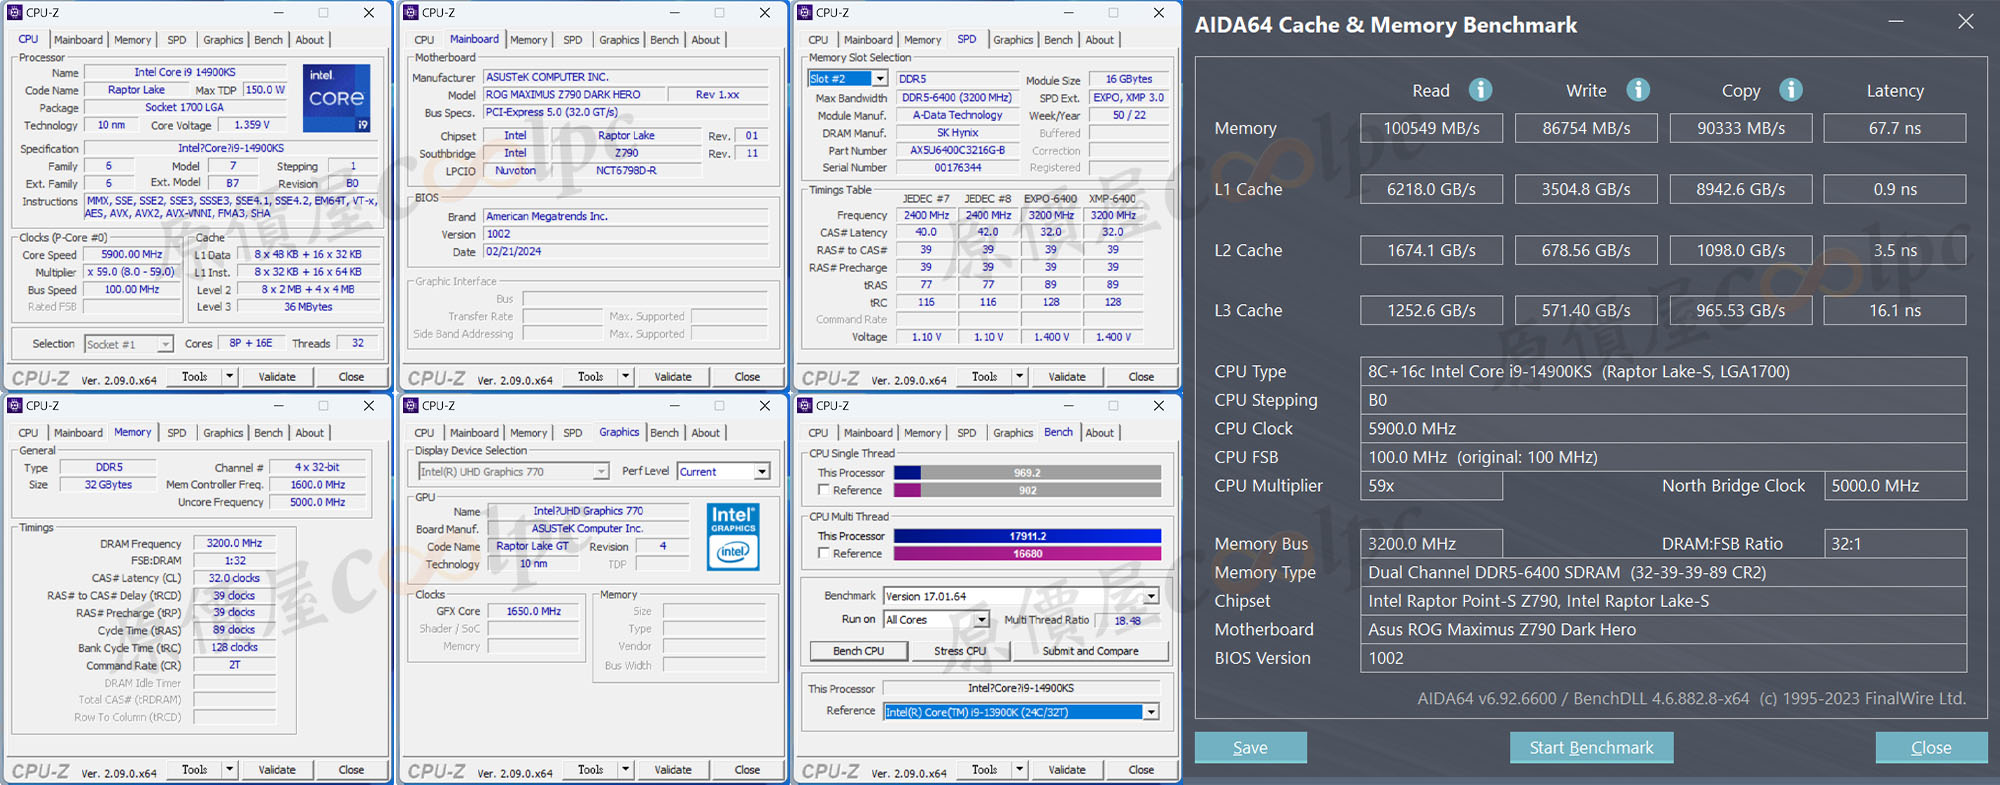Click the Bench CPU button
This screenshot has height=785, width=2000.
(x=859, y=651)
